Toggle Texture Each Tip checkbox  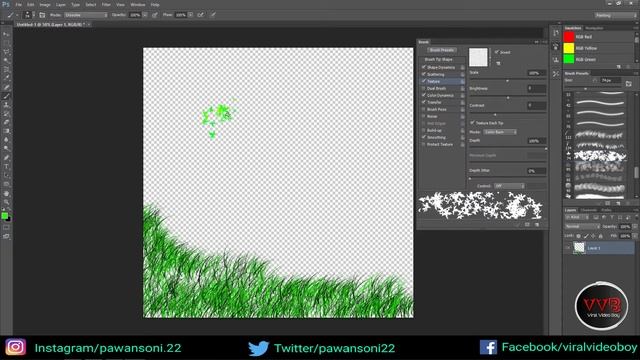[473, 122]
